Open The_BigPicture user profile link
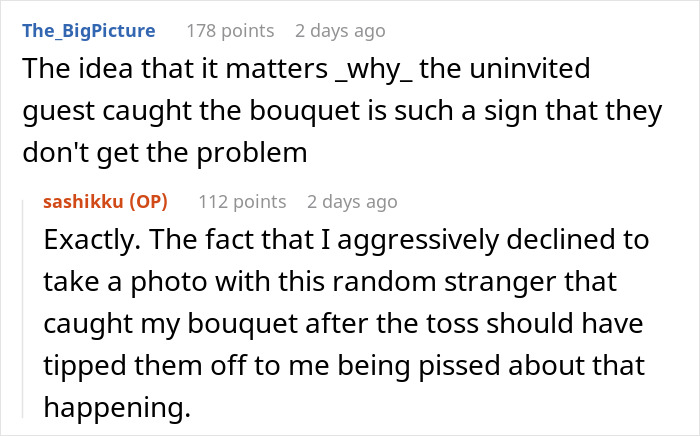The image size is (700, 436). [x=88, y=30]
